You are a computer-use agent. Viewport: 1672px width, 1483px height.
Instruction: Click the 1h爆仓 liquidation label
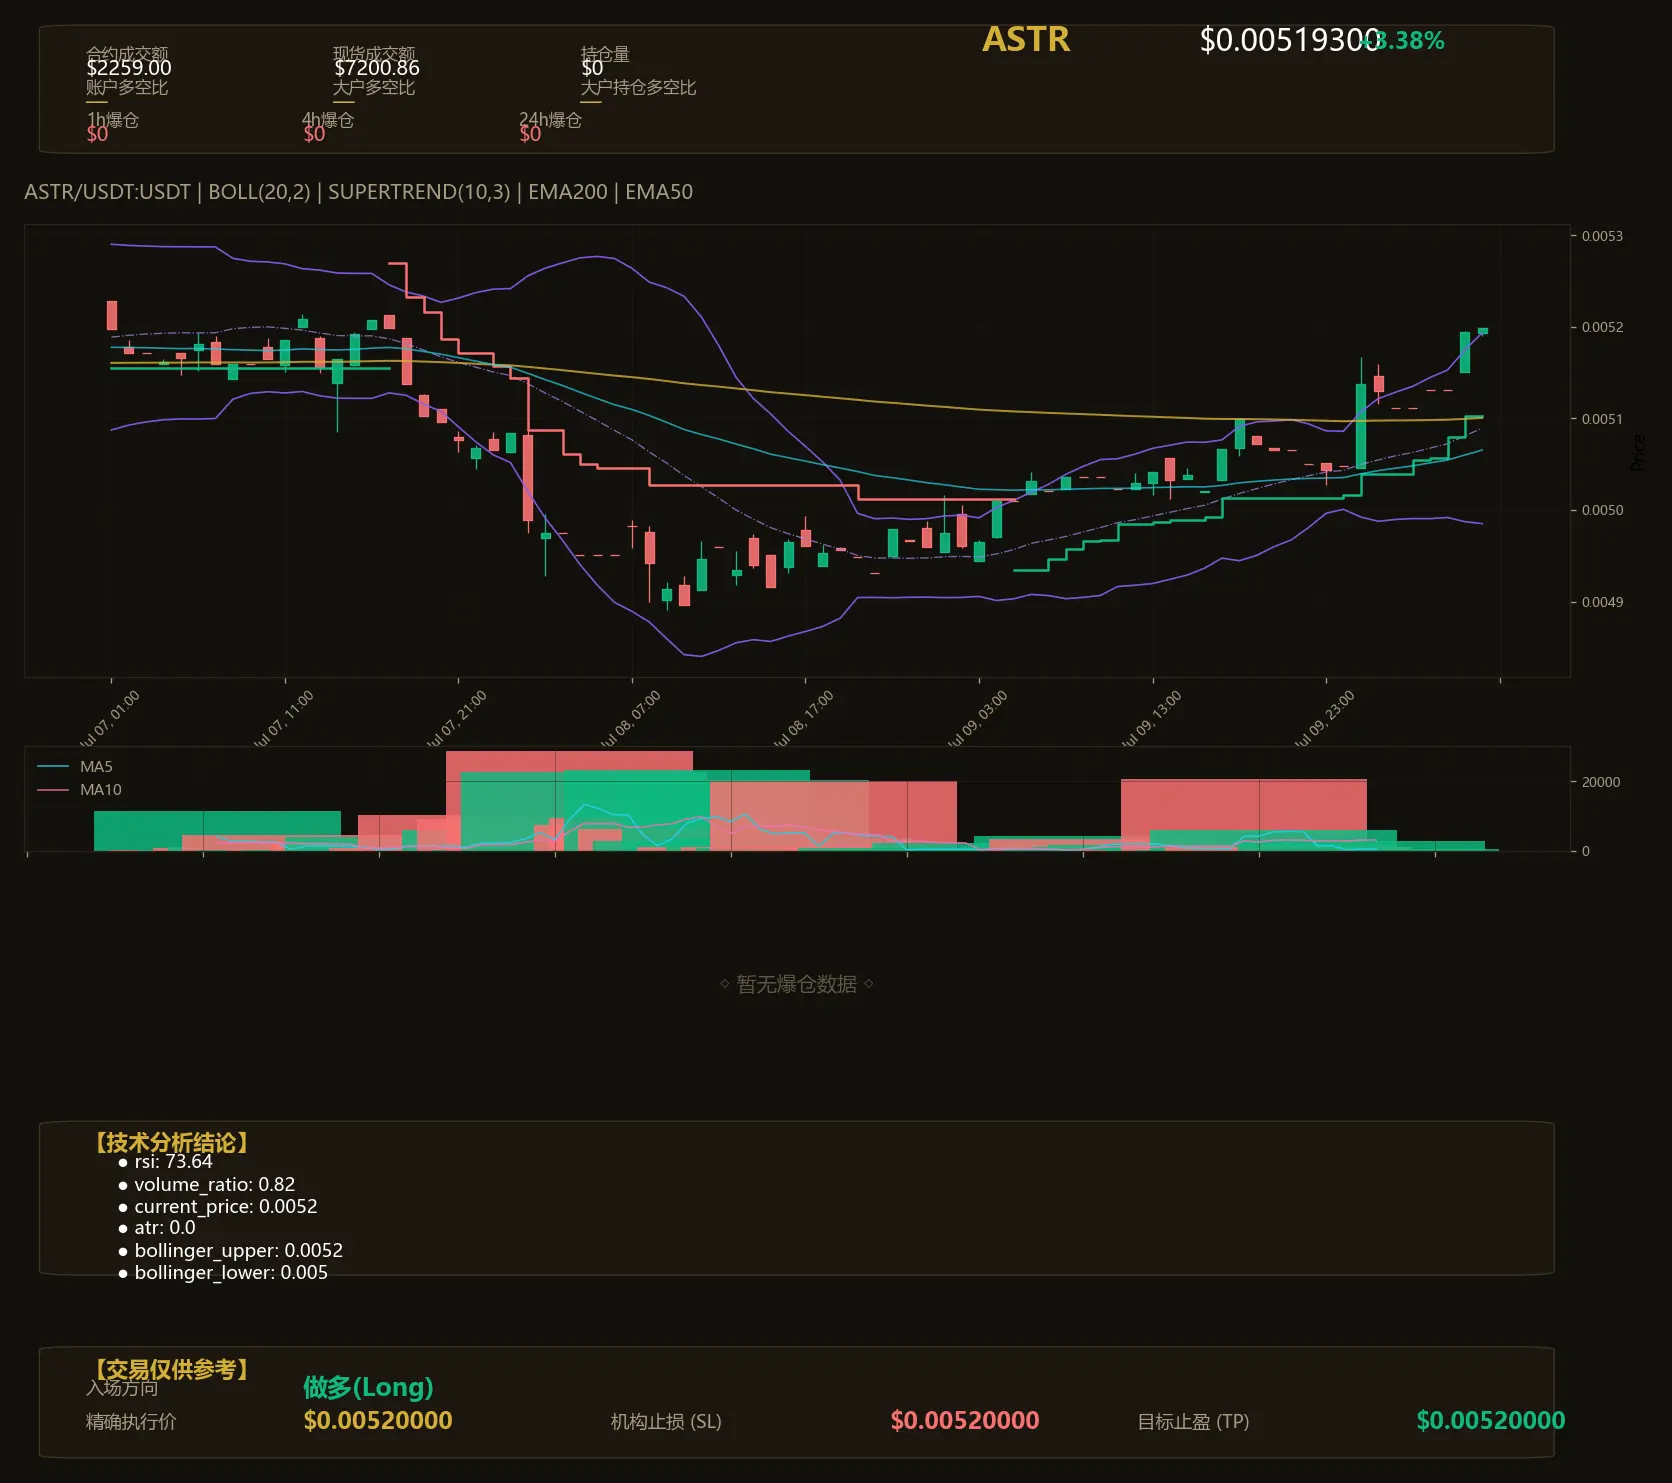(113, 120)
